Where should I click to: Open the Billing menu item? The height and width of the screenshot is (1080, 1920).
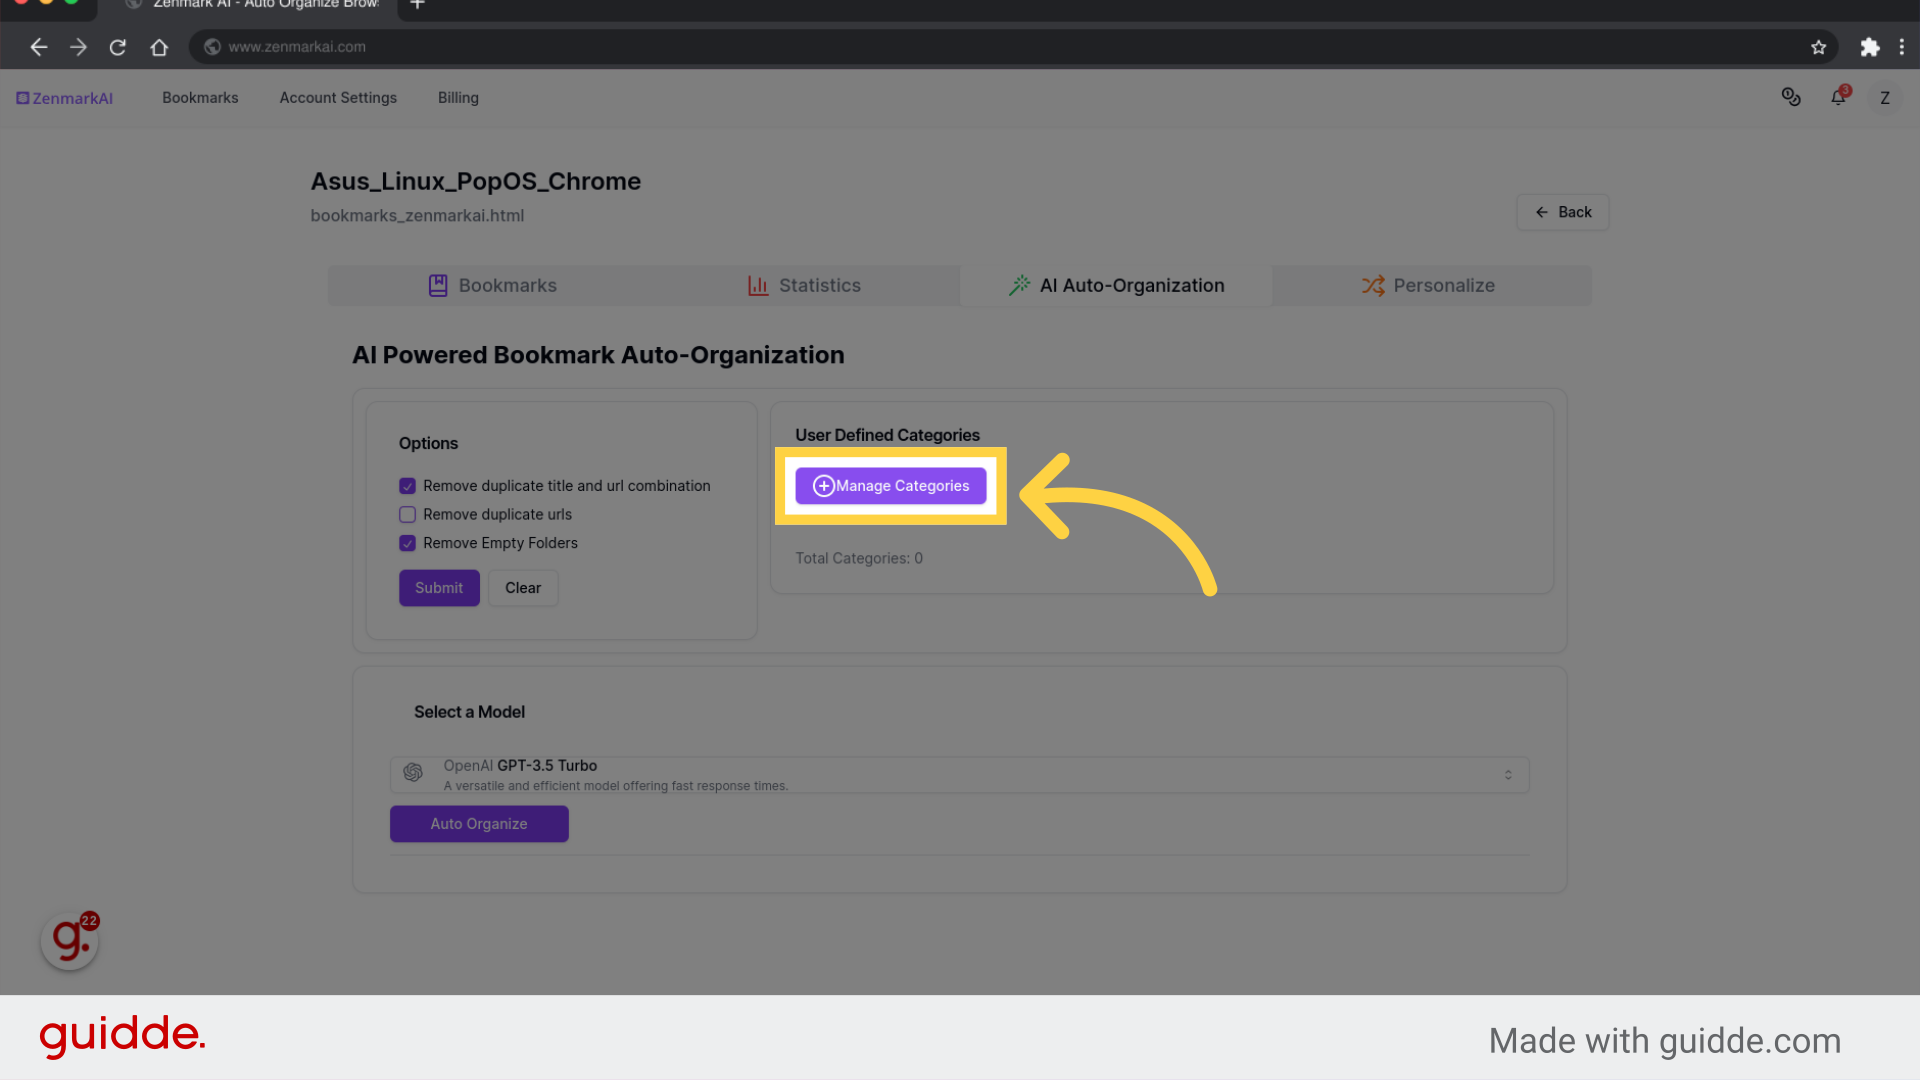pyautogui.click(x=458, y=98)
